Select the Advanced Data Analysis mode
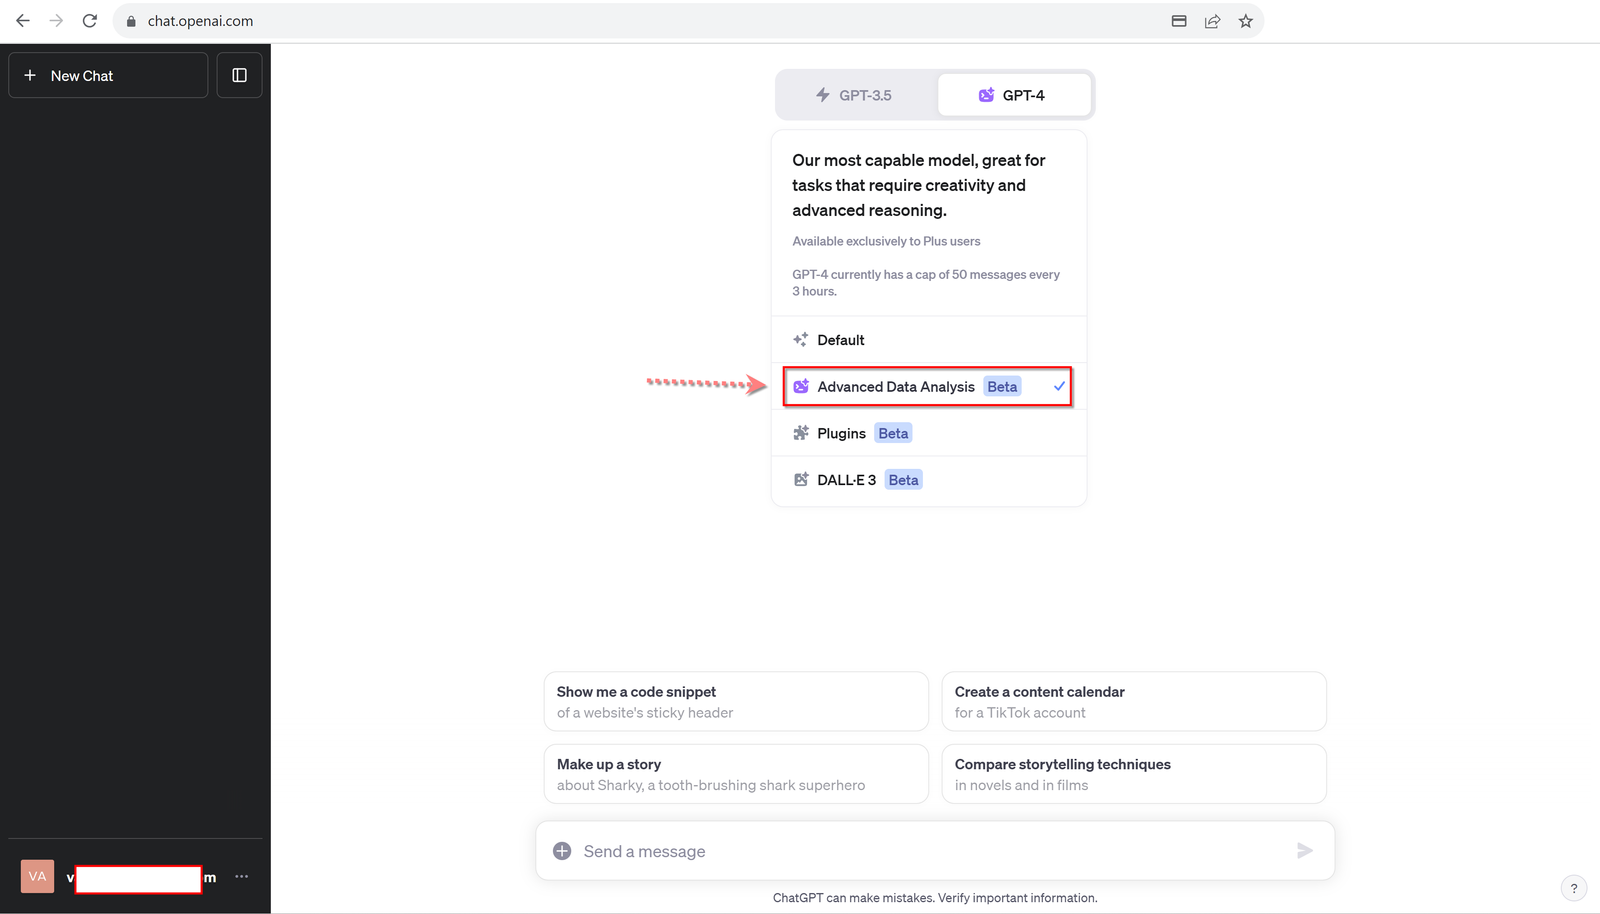1600x914 pixels. [x=928, y=387]
